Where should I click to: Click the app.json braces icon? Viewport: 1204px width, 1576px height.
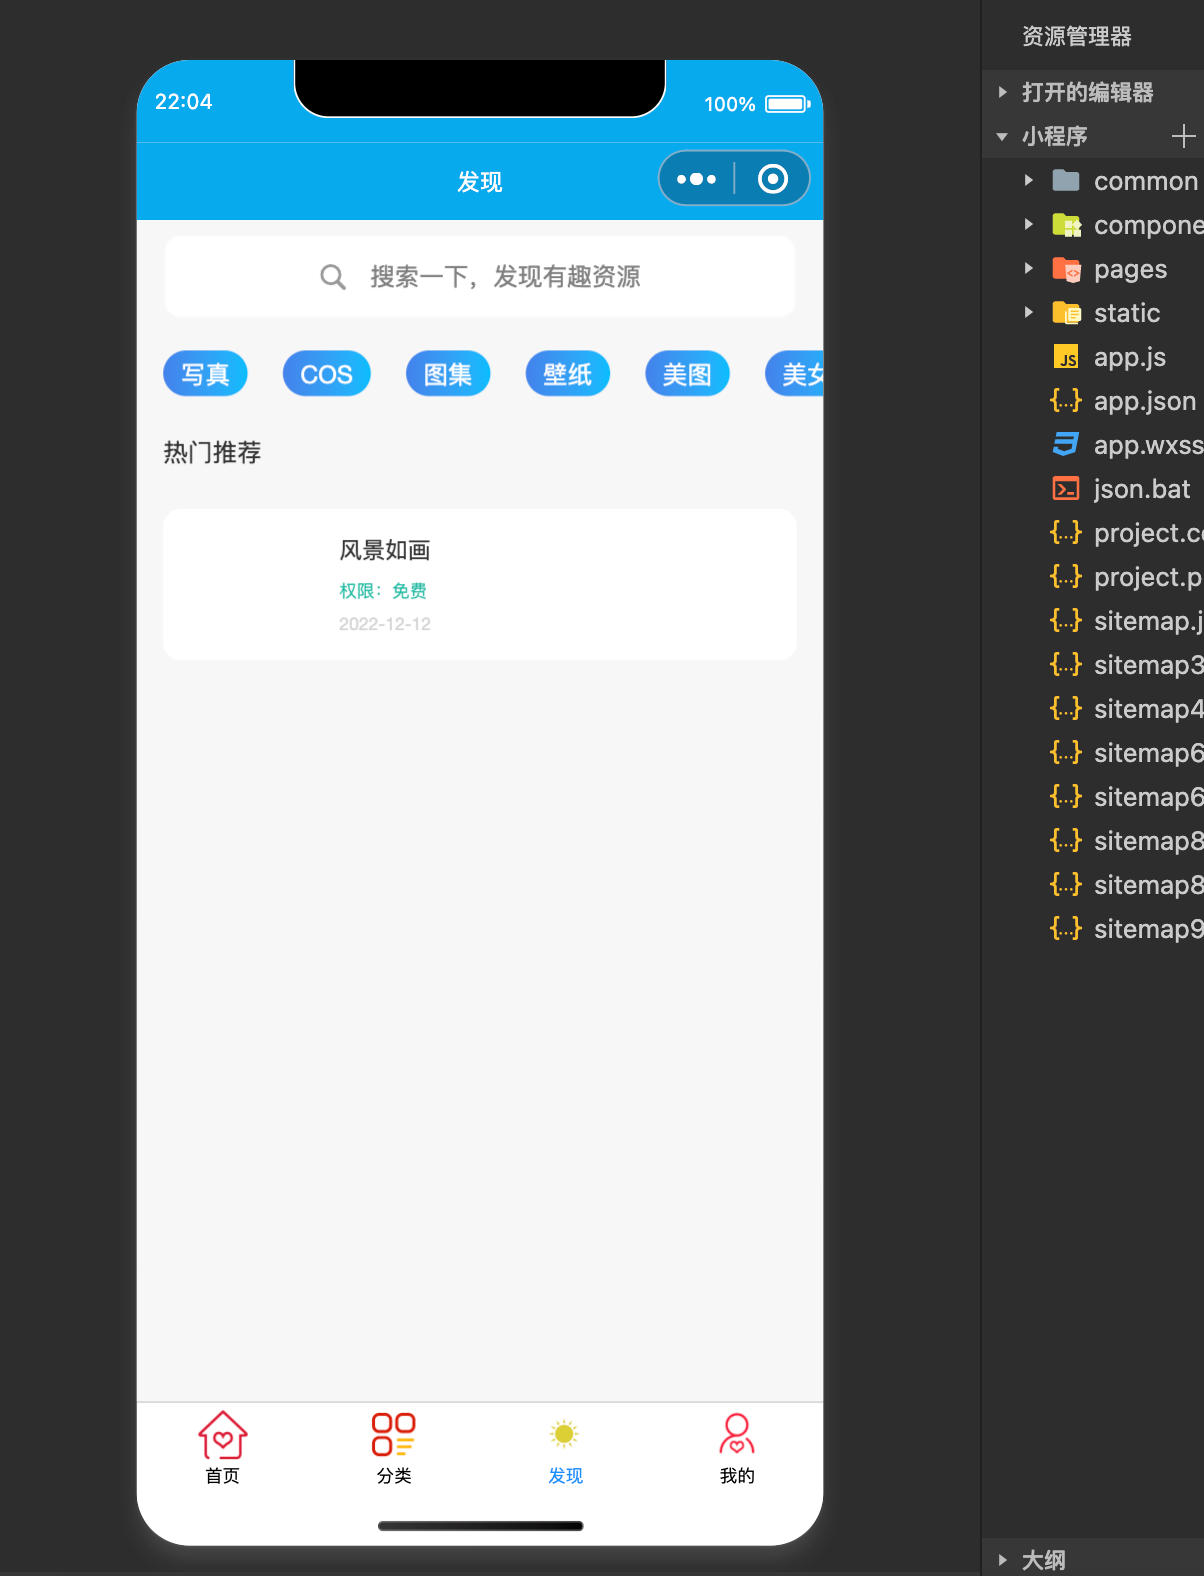click(x=1066, y=401)
